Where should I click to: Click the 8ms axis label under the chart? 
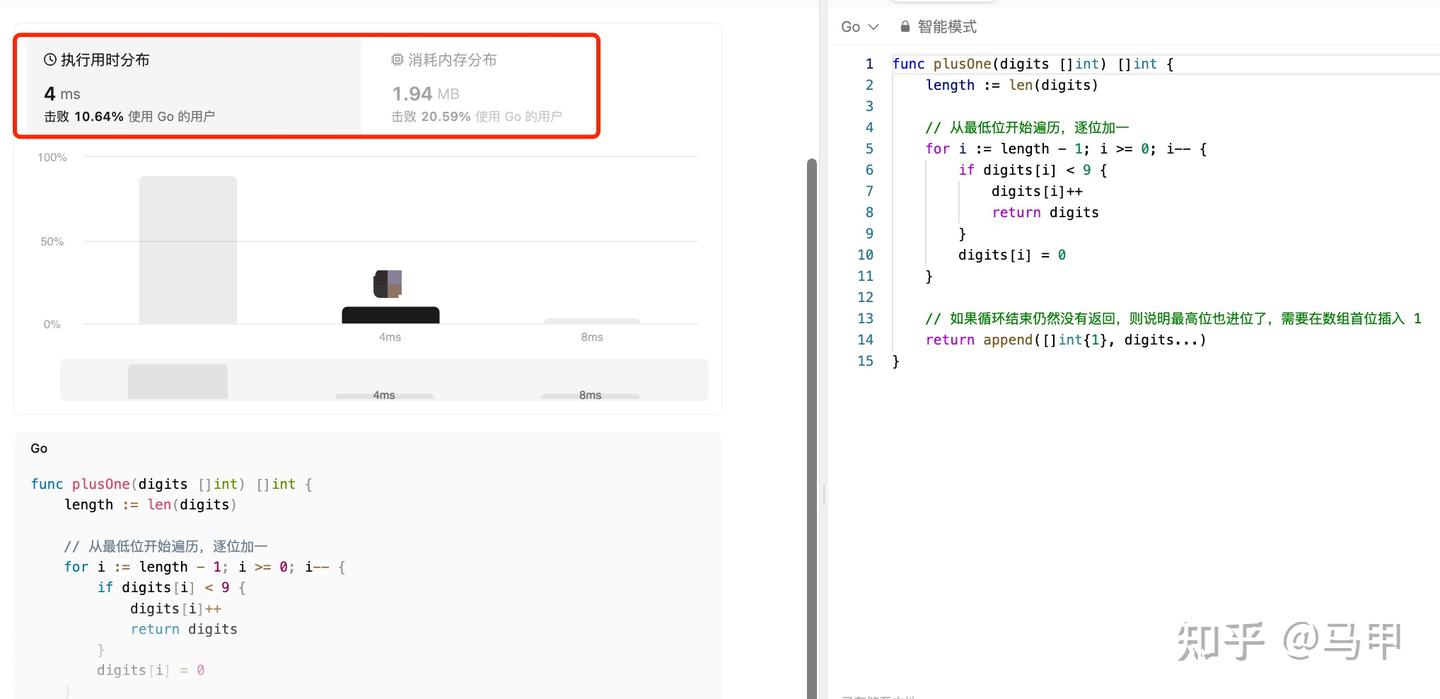pos(592,337)
